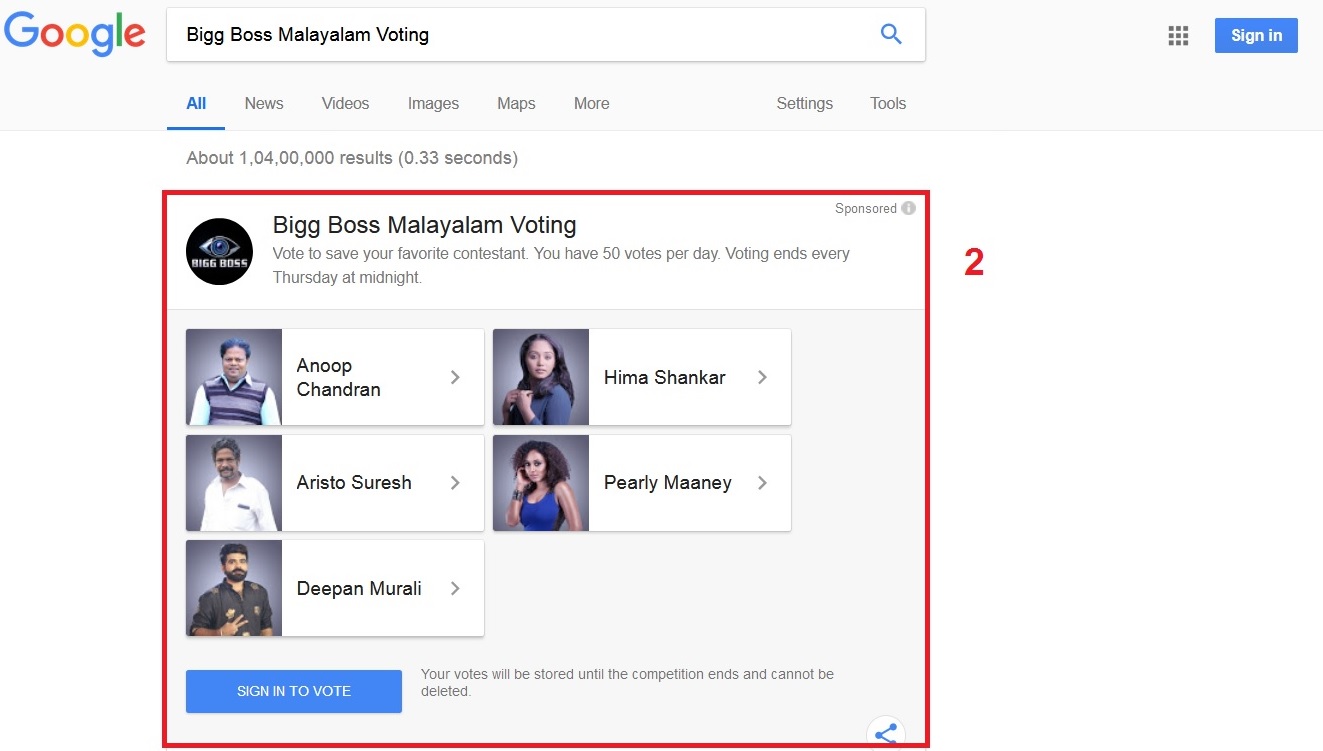Open search Settings
Image resolution: width=1323 pixels, height=751 pixels.
tap(804, 103)
